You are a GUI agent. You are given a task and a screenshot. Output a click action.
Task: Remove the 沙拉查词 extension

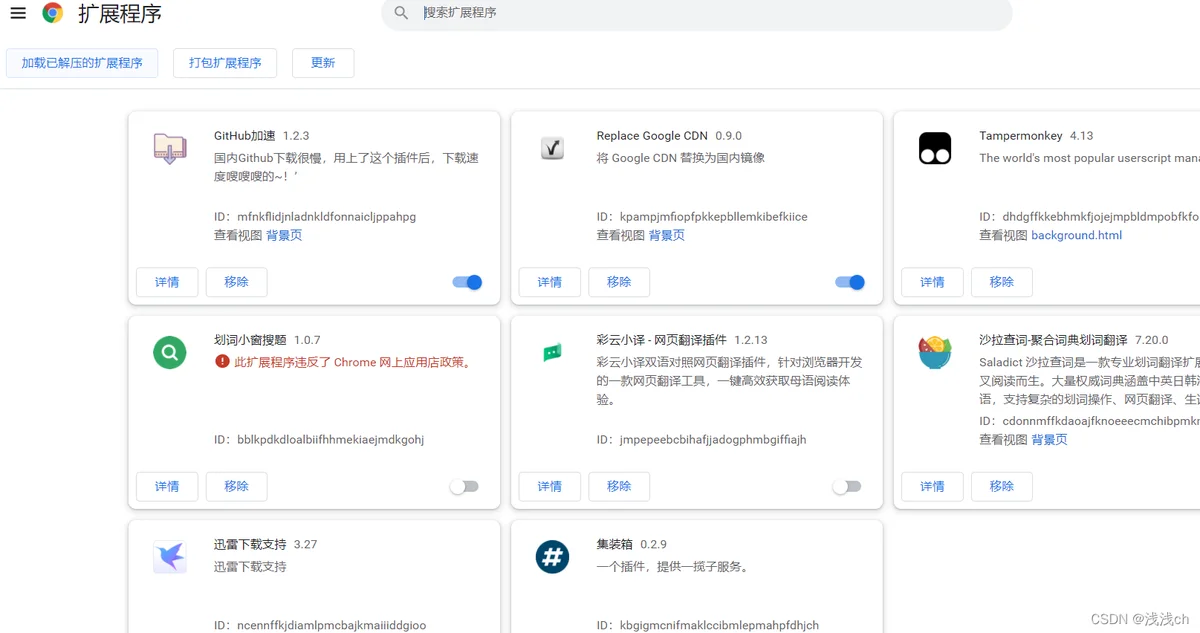(1002, 486)
